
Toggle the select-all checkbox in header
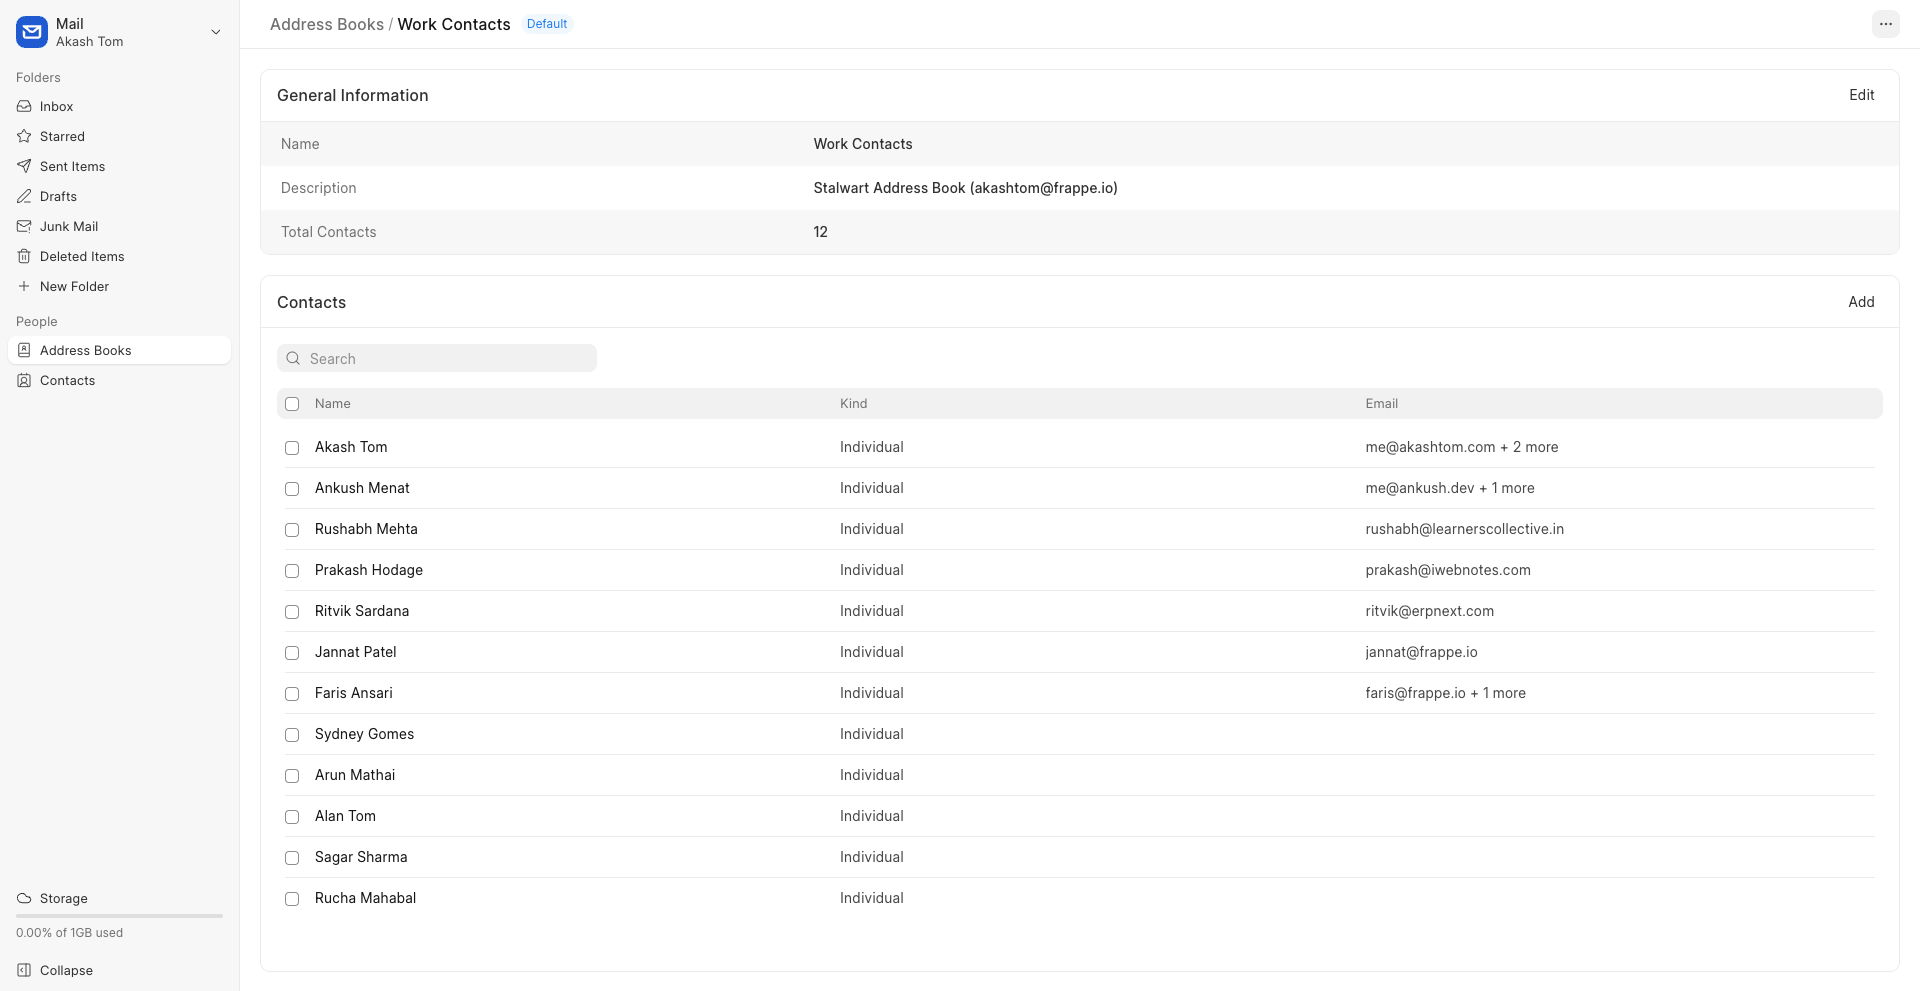click(292, 404)
